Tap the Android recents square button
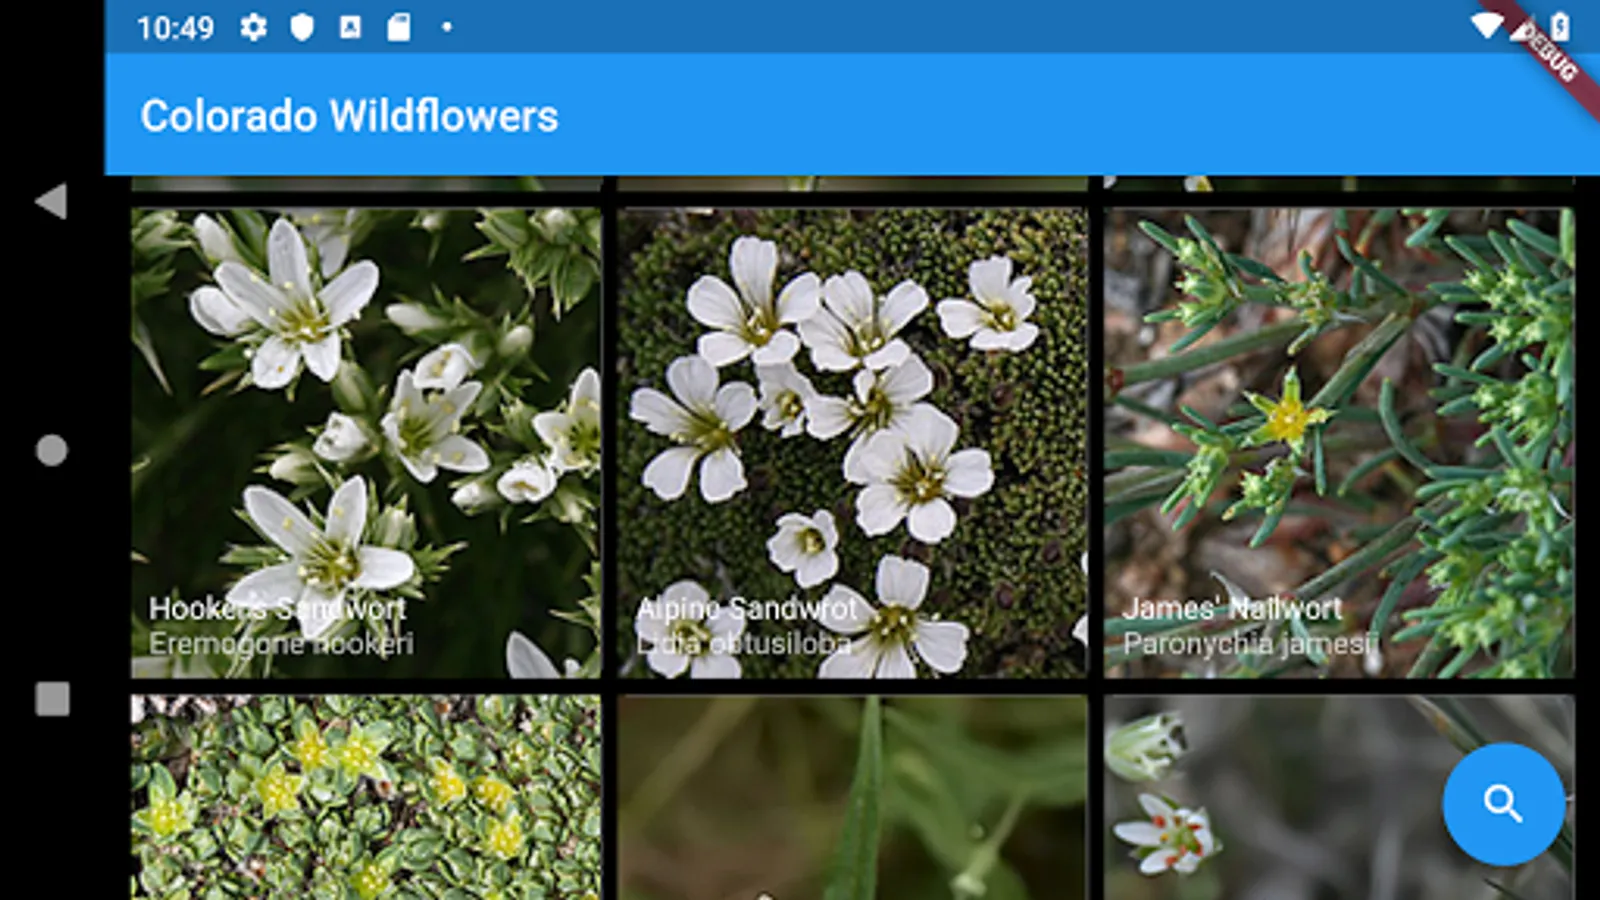 coord(52,698)
